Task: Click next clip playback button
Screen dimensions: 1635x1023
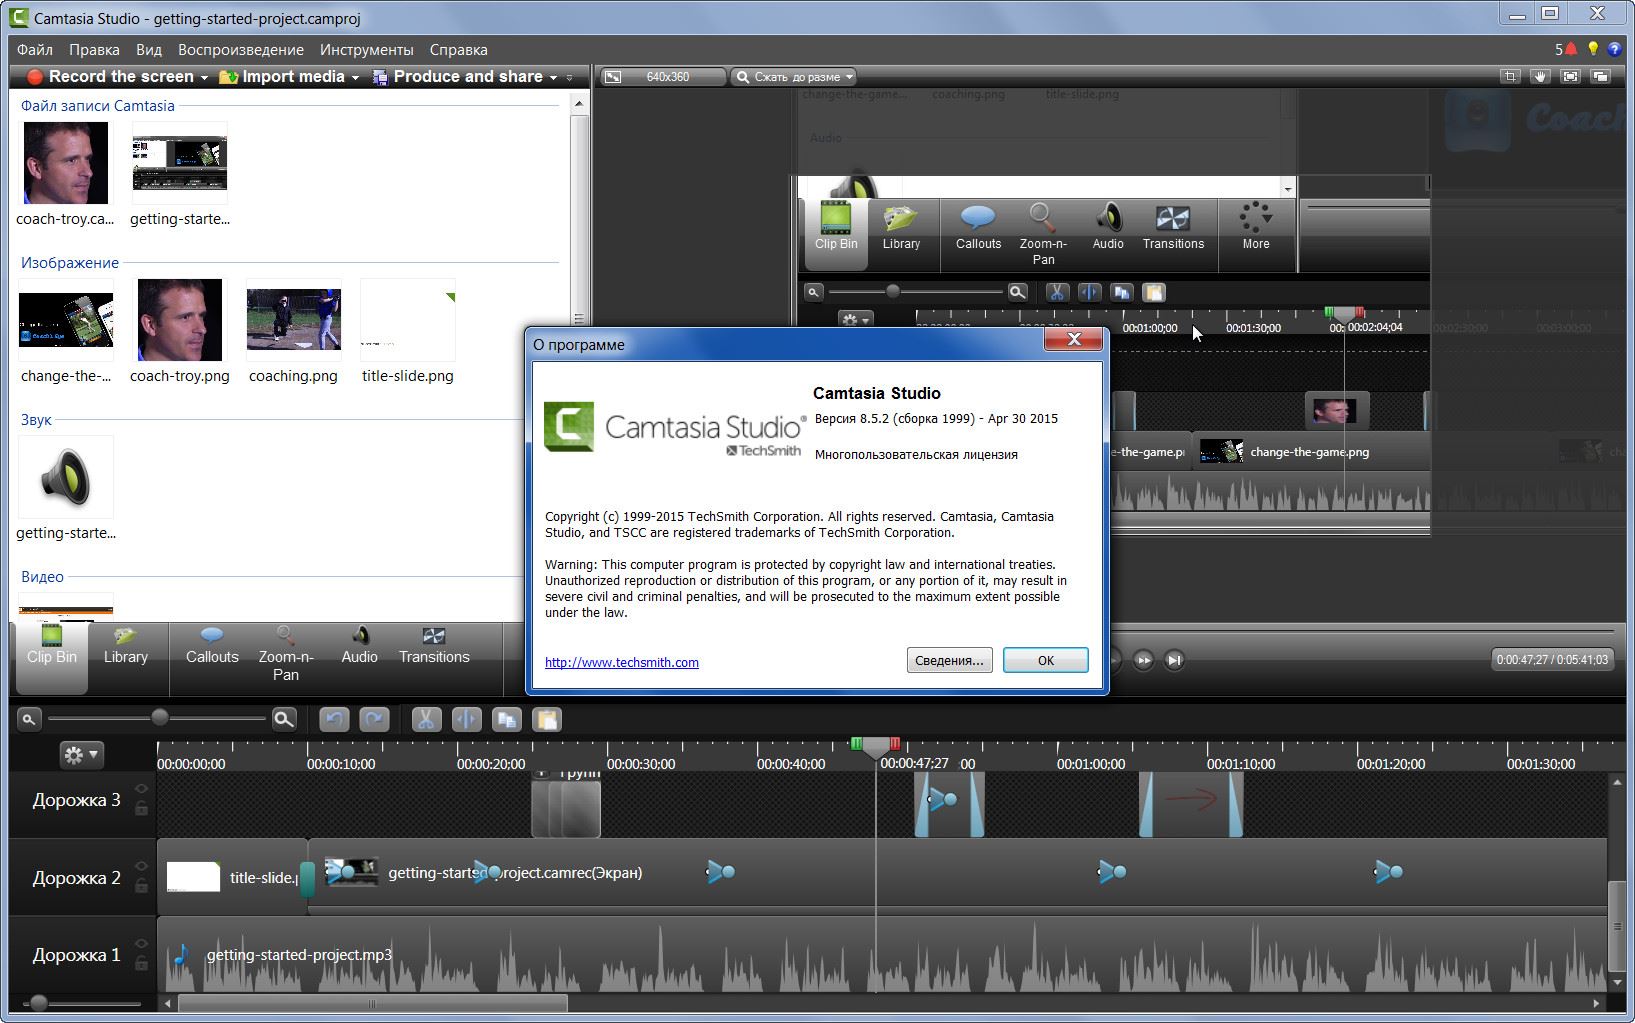Action: pos(1175,659)
